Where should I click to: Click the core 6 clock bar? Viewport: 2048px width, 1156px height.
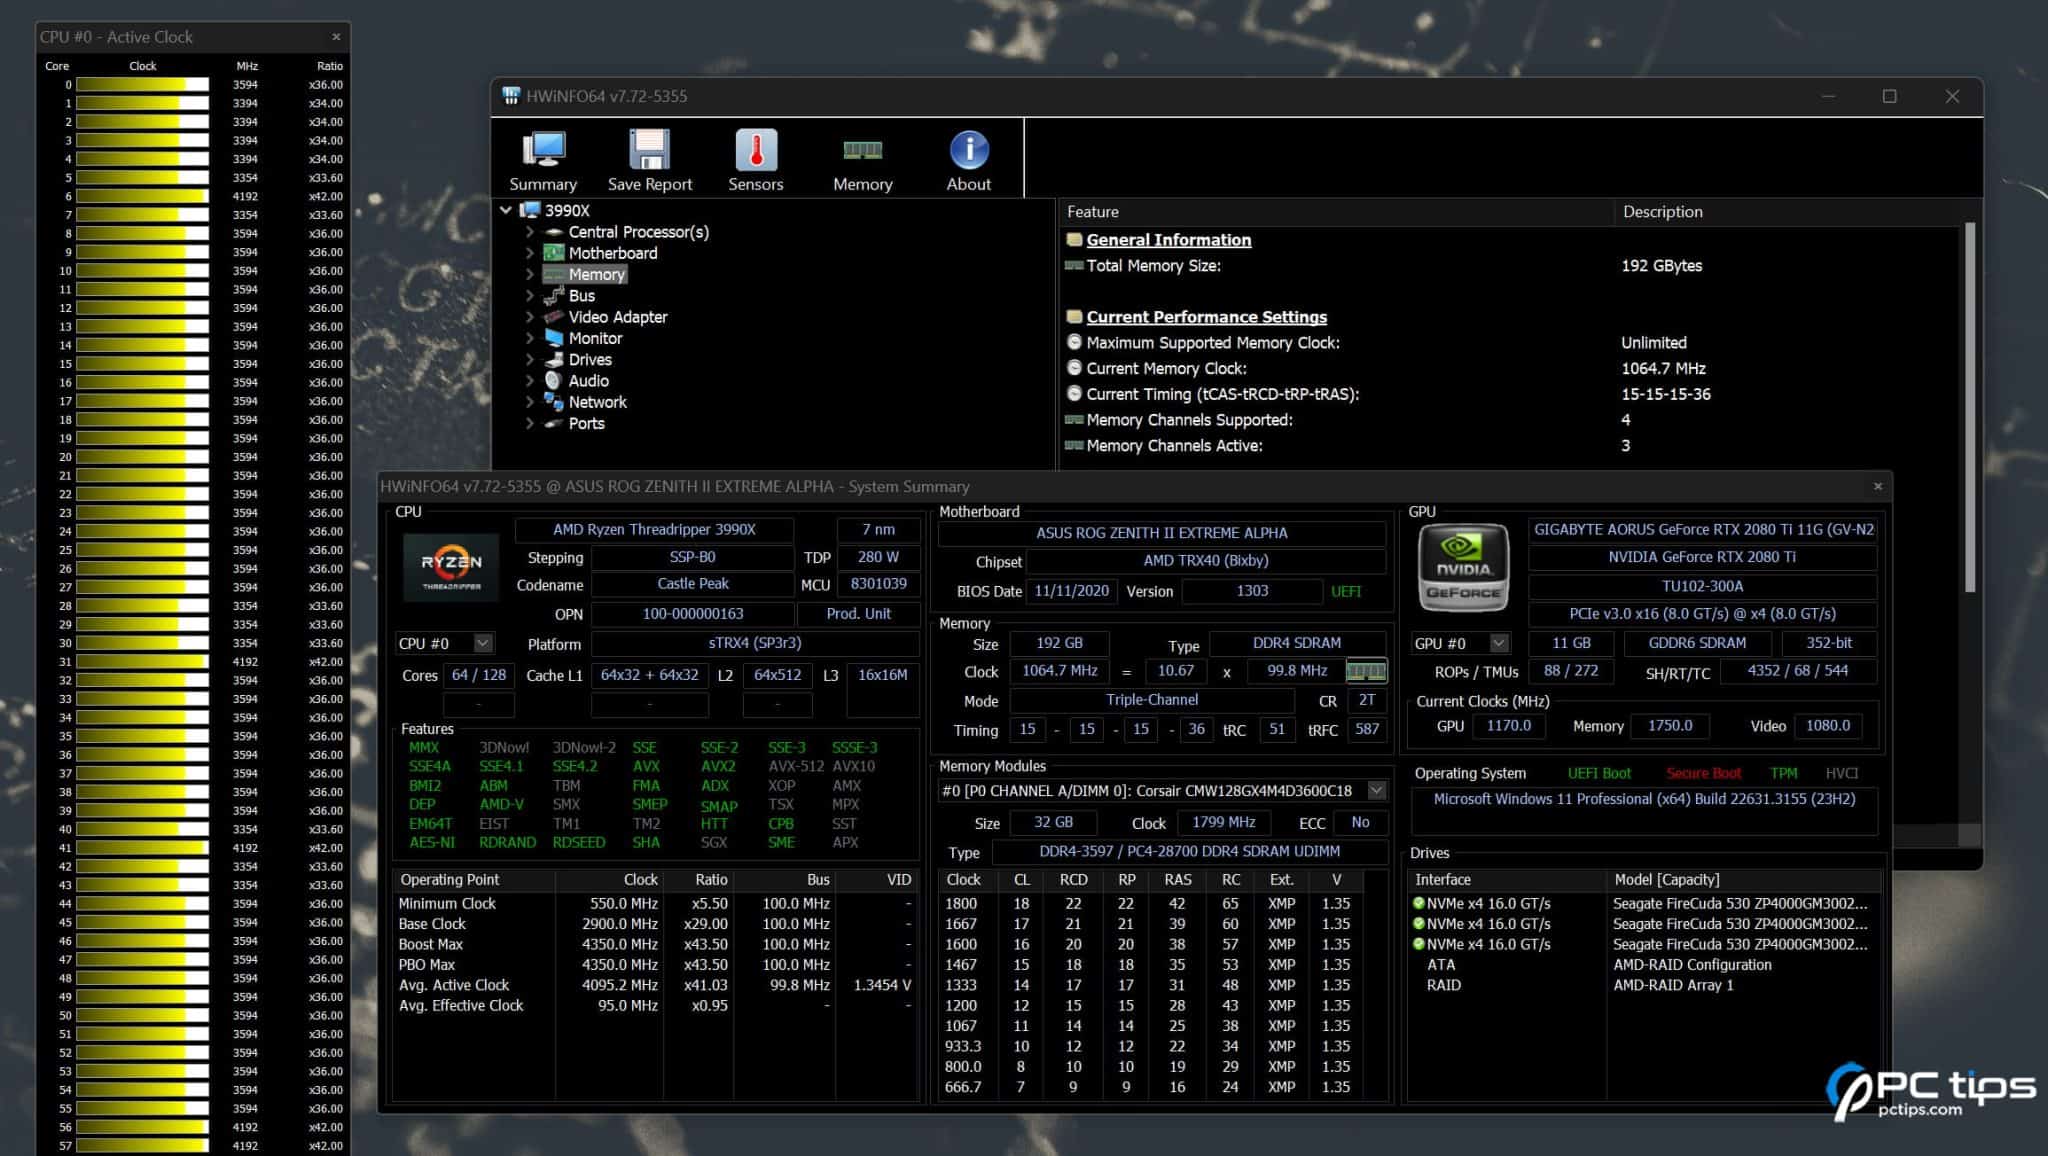pyautogui.click(x=140, y=196)
